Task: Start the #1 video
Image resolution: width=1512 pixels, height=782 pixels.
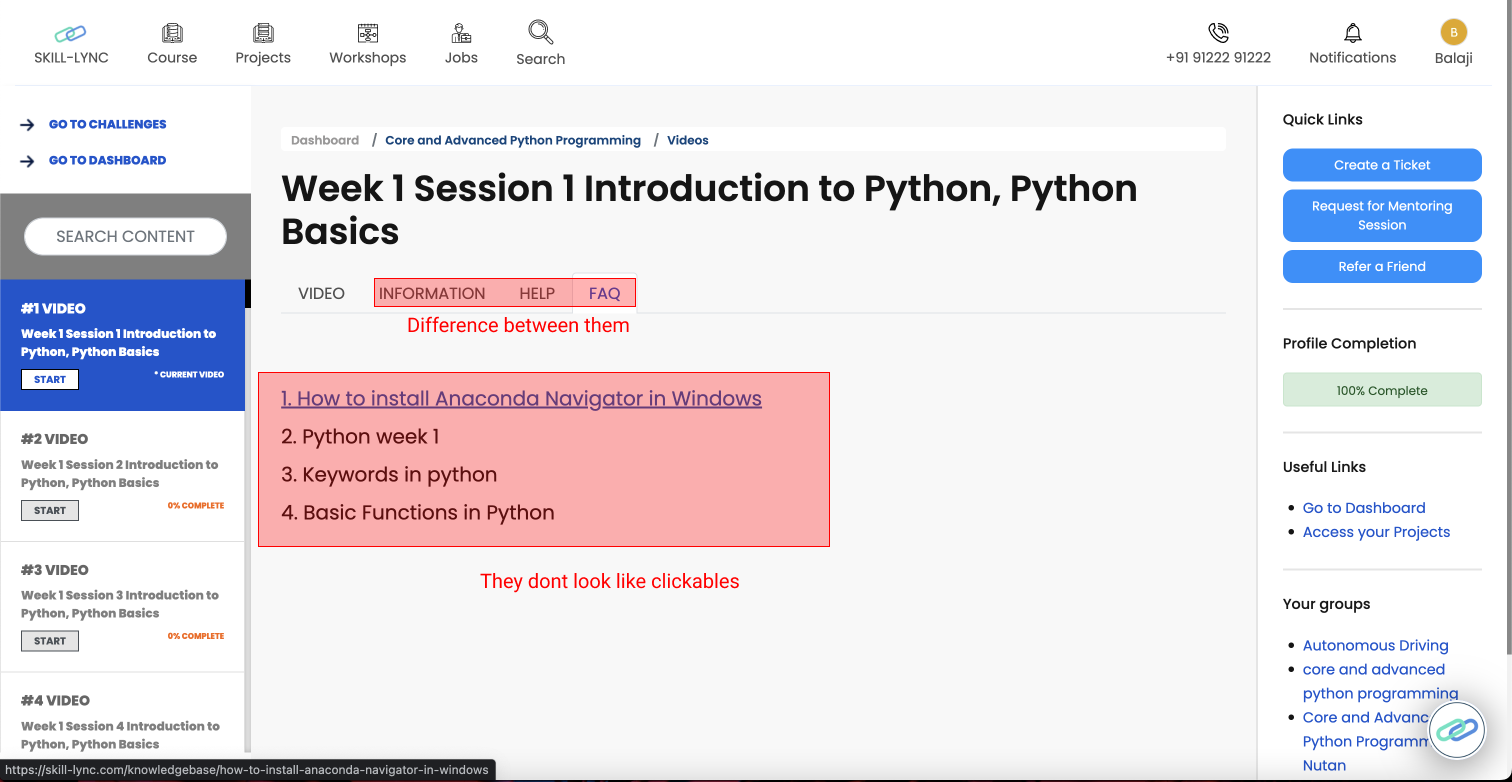Action: point(50,380)
